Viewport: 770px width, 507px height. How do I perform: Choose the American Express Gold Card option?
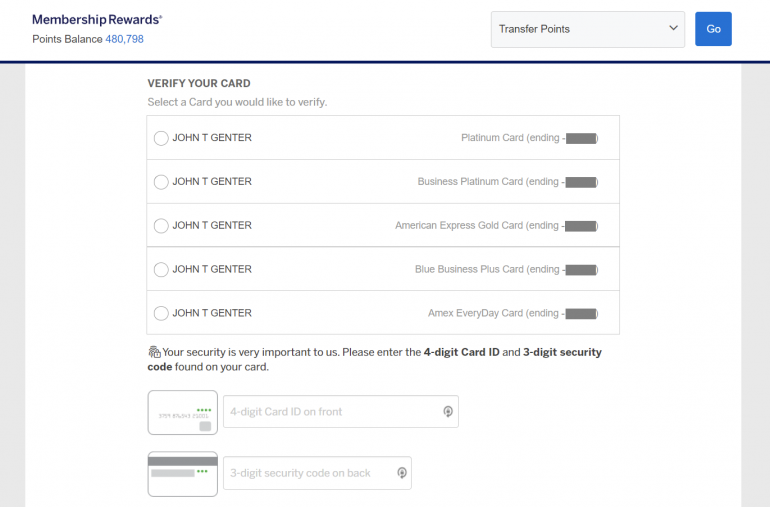point(161,226)
